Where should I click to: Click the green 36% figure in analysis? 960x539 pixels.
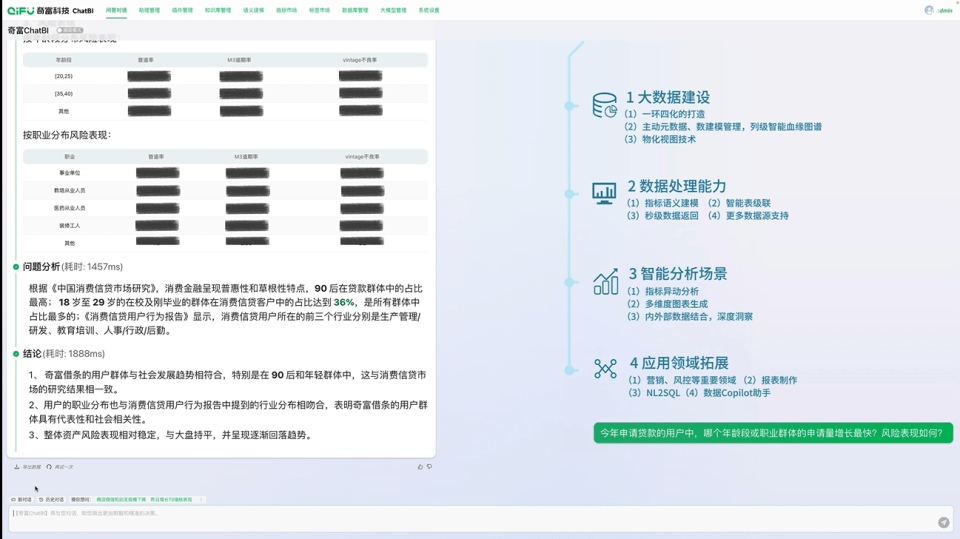click(344, 303)
